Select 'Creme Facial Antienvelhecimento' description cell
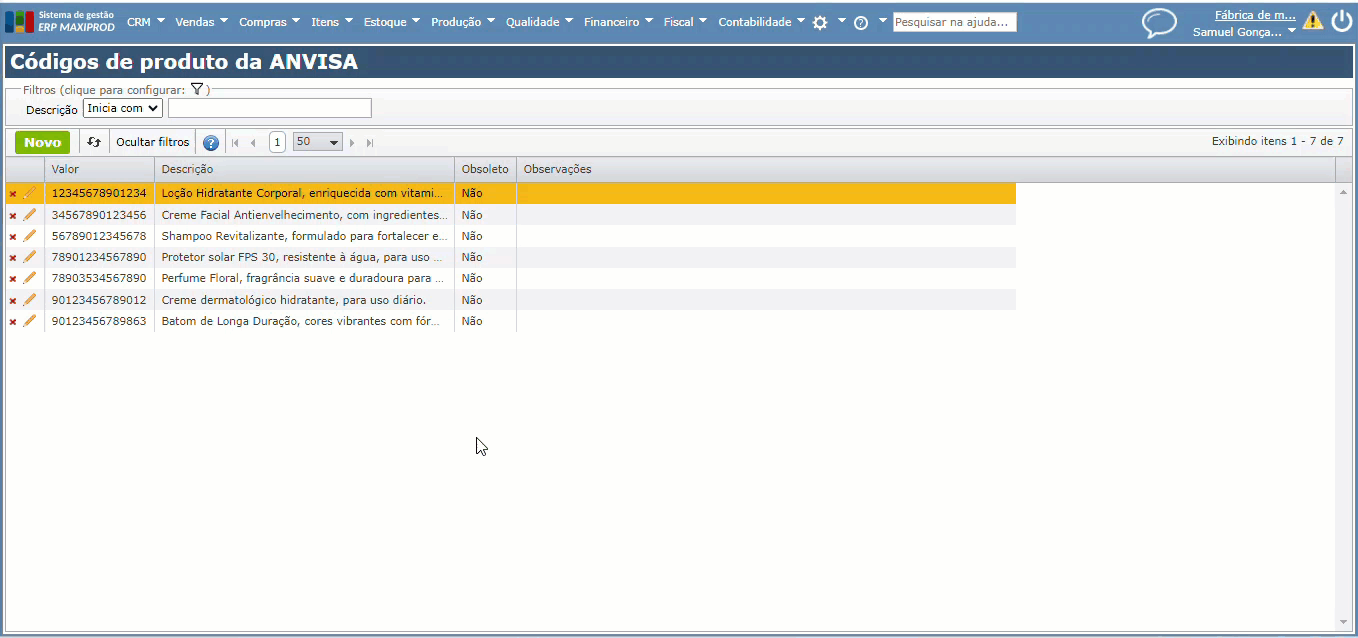The image size is (1358, 638). coord(305,215)
